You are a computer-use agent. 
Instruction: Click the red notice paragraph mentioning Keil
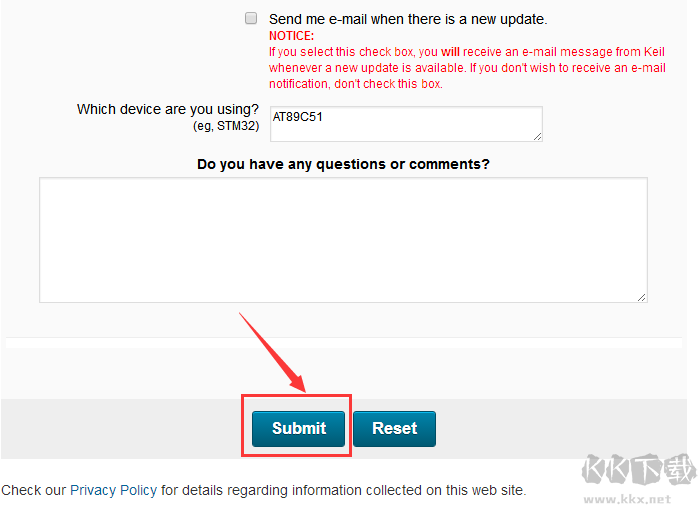[467, 68]
